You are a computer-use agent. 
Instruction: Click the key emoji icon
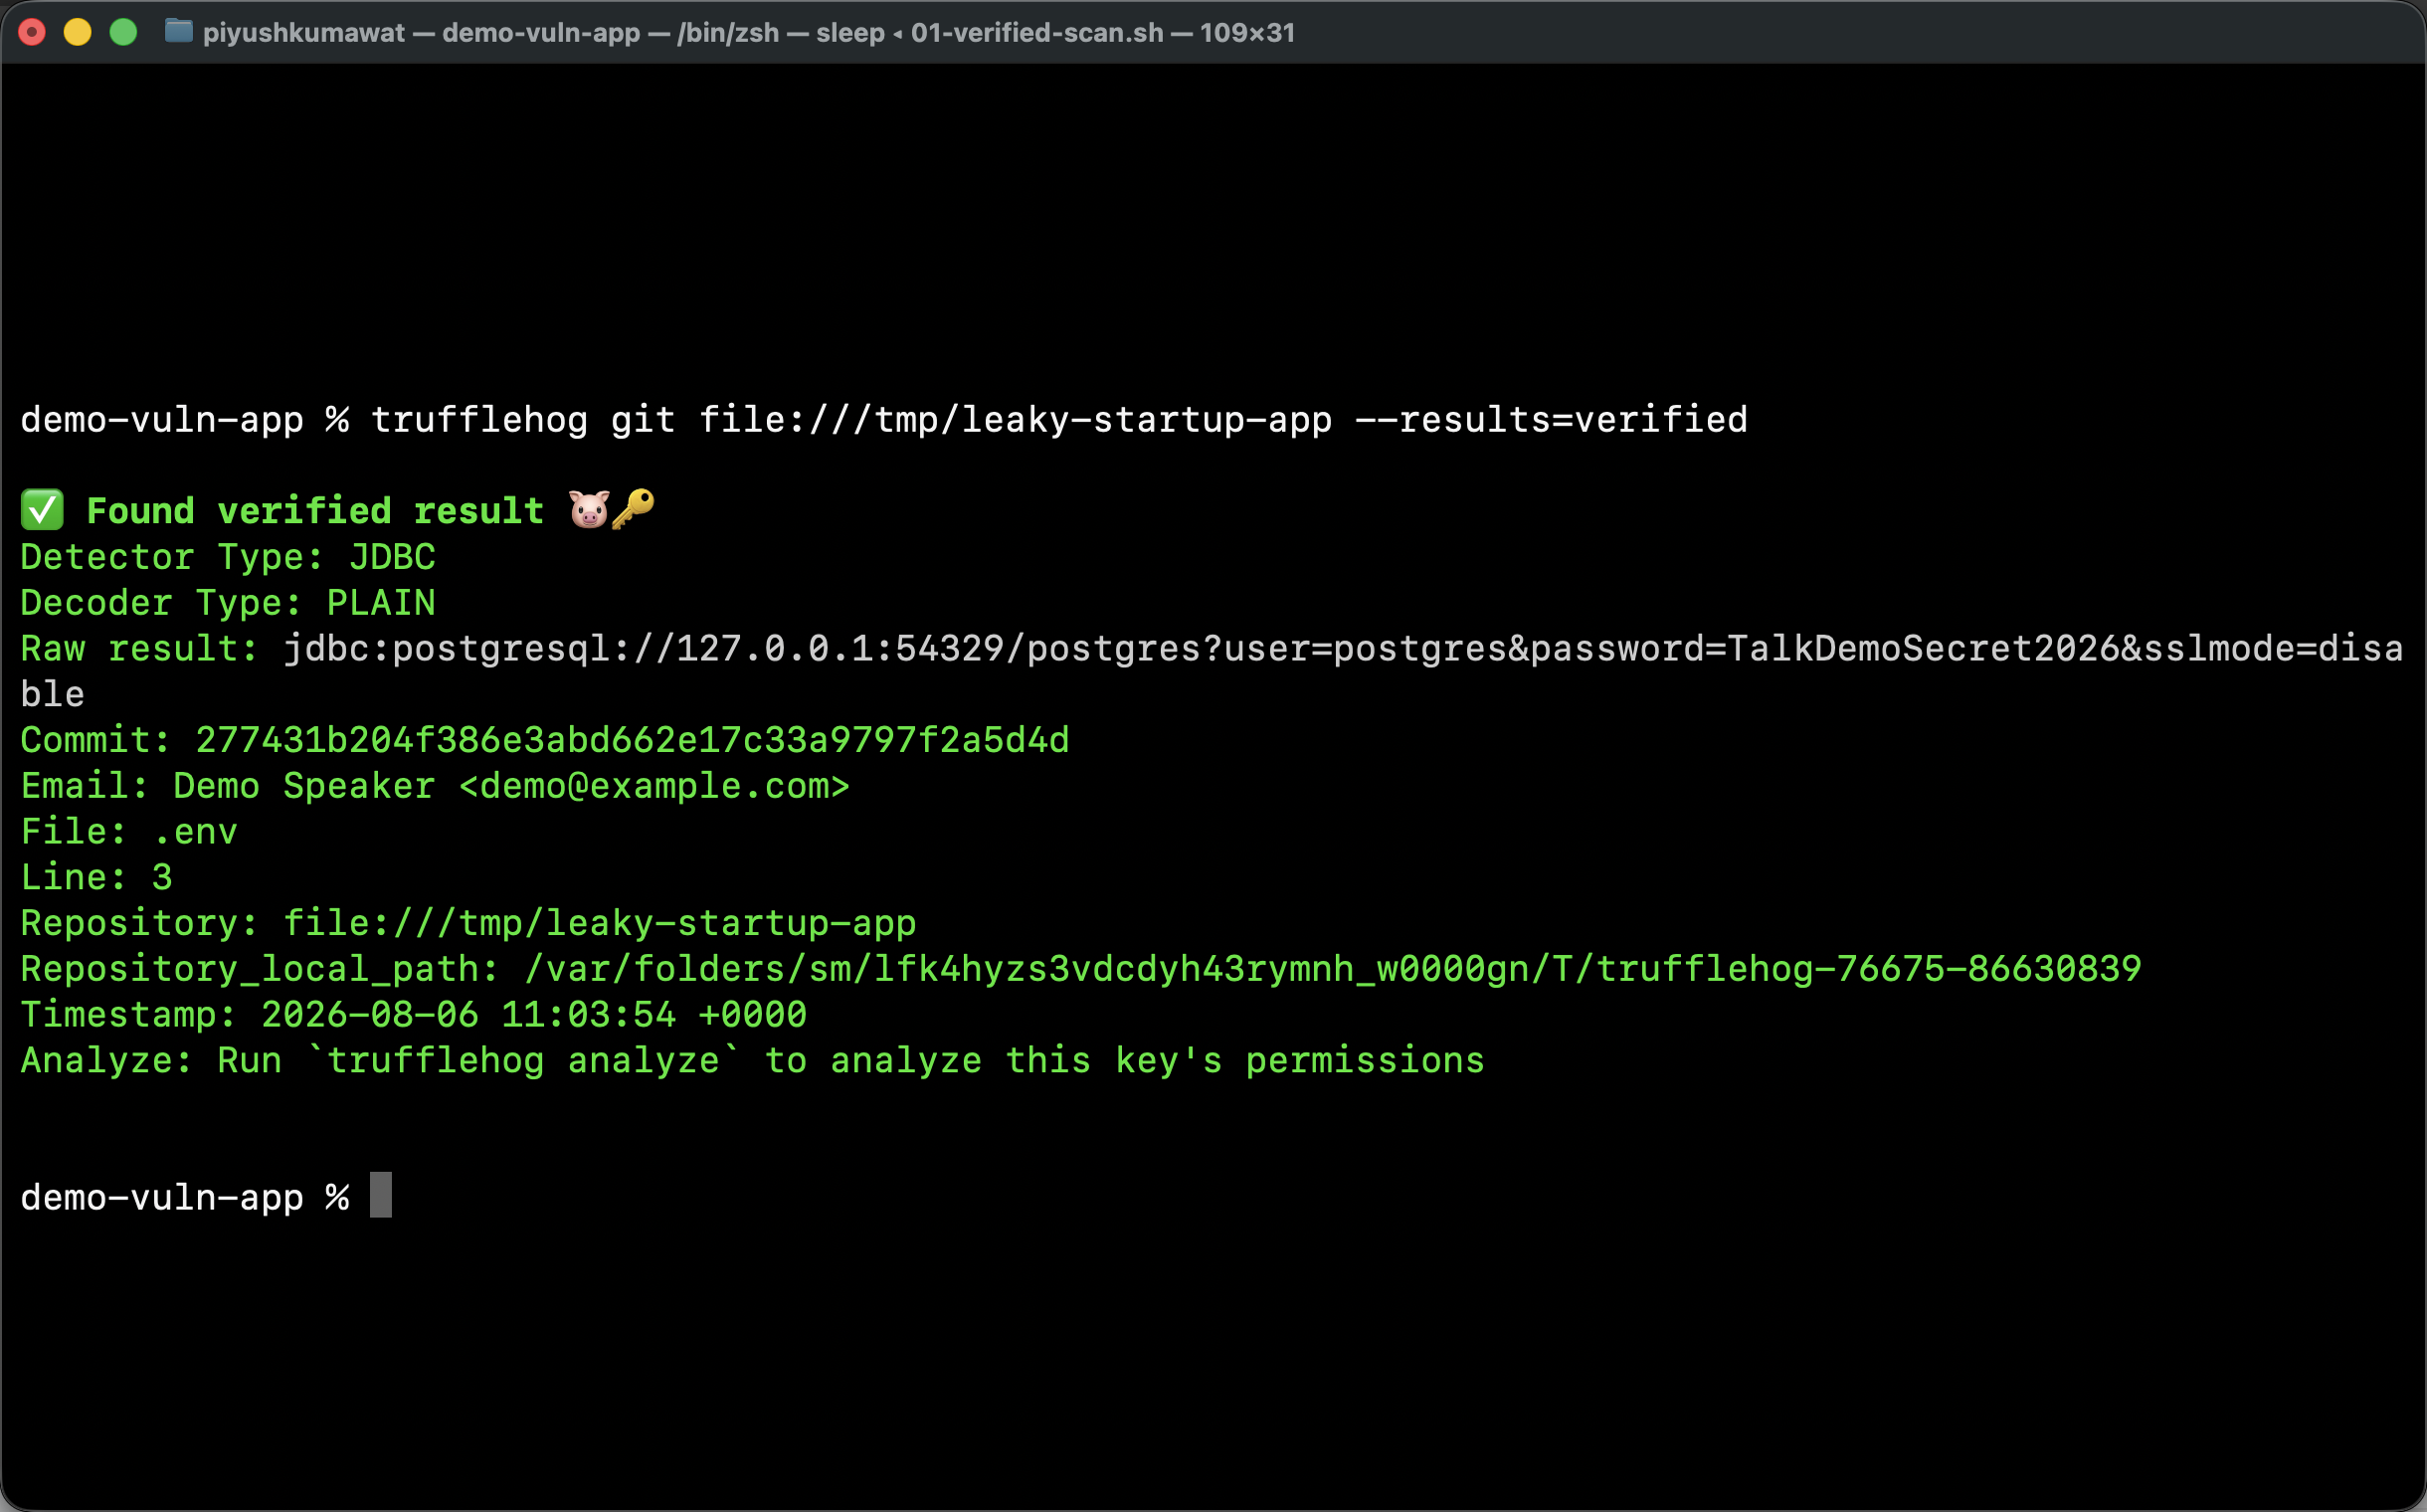tap(633, 509)
